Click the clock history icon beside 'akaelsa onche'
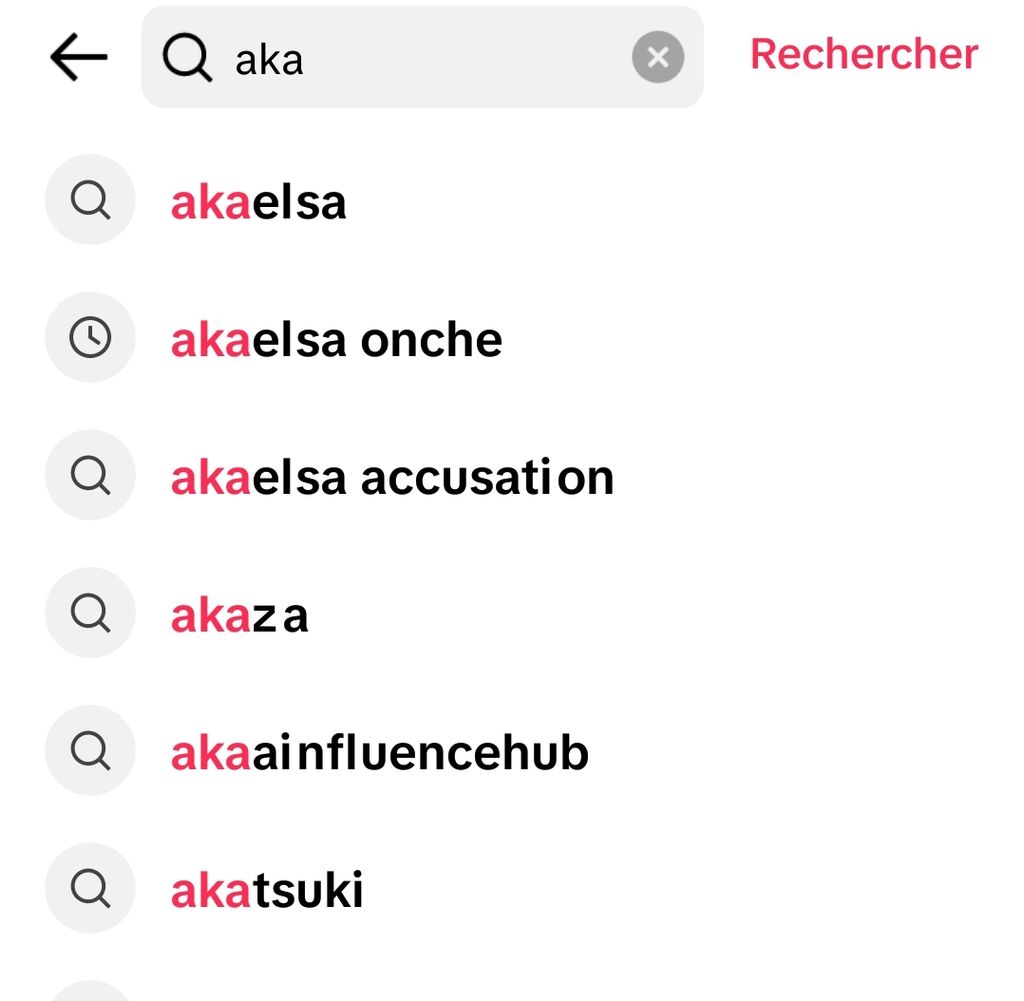This screenshot has width=1024, height=1001. 90,338
